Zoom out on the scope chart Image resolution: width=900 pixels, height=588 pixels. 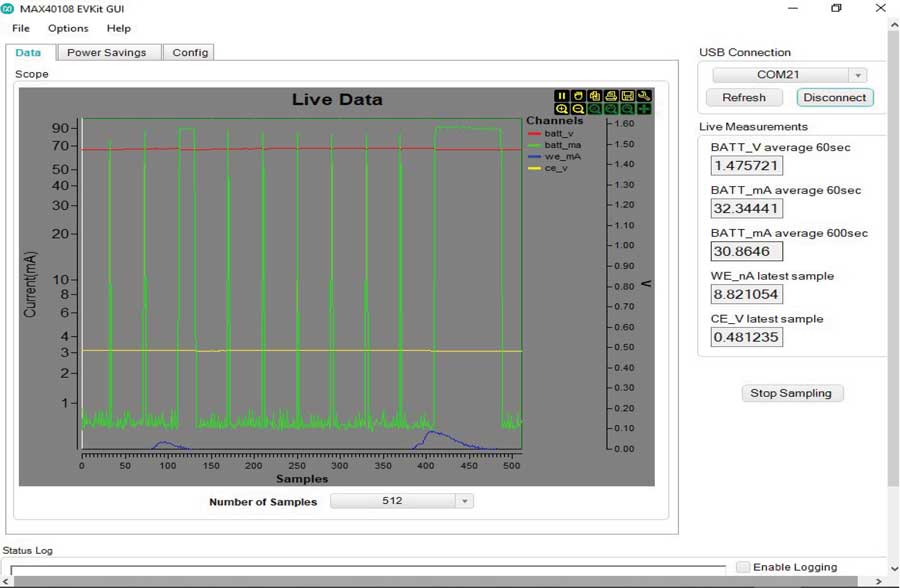[x=578, y=109]
